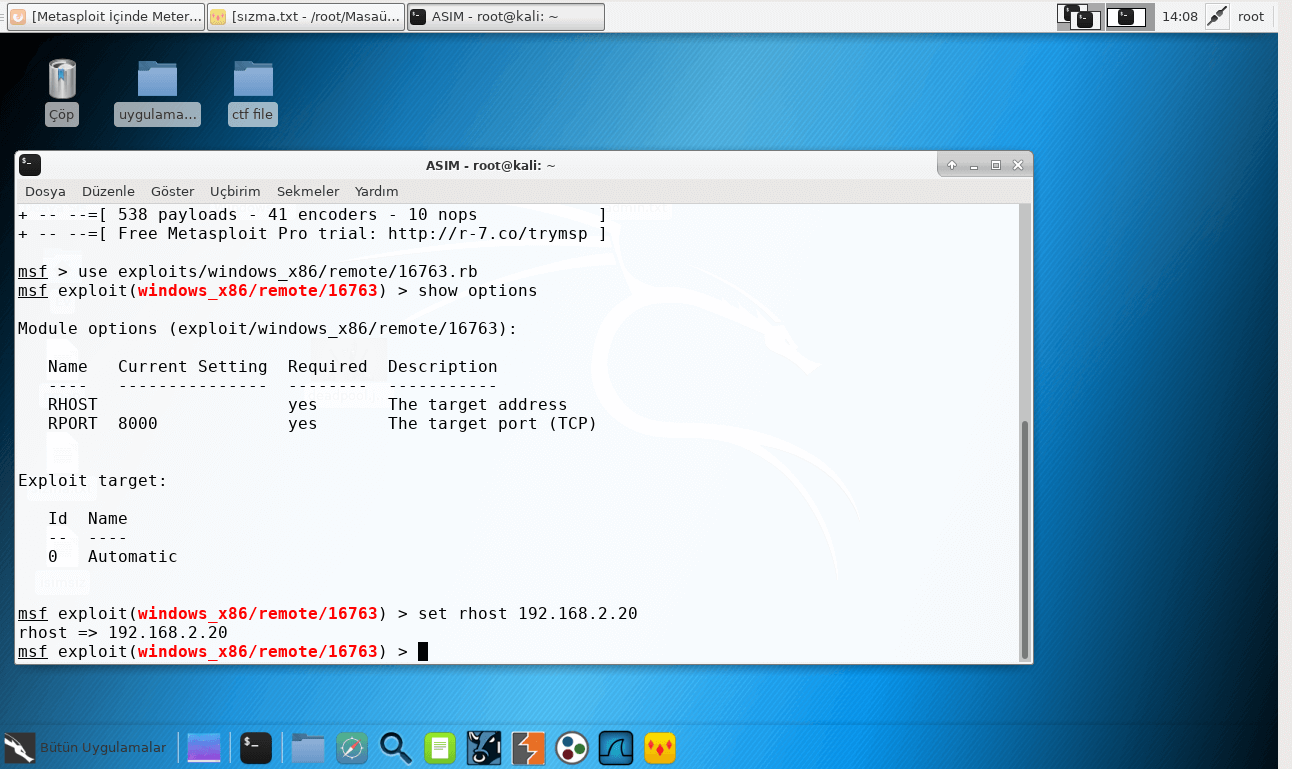The height and width of the screenshot is (769, 1292).
Task: Open file manager folder icon in dock
Action: click(308, 747)
